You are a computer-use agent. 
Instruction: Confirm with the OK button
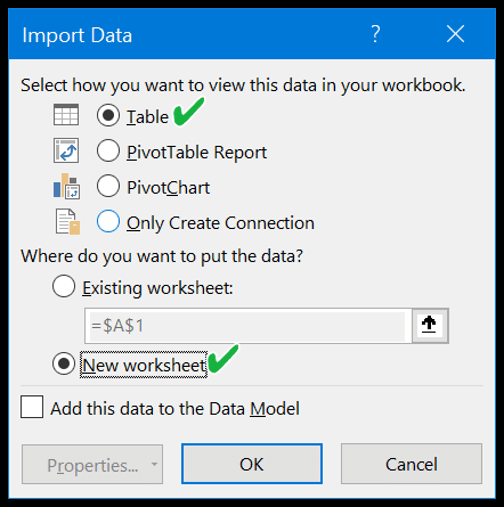252,464
